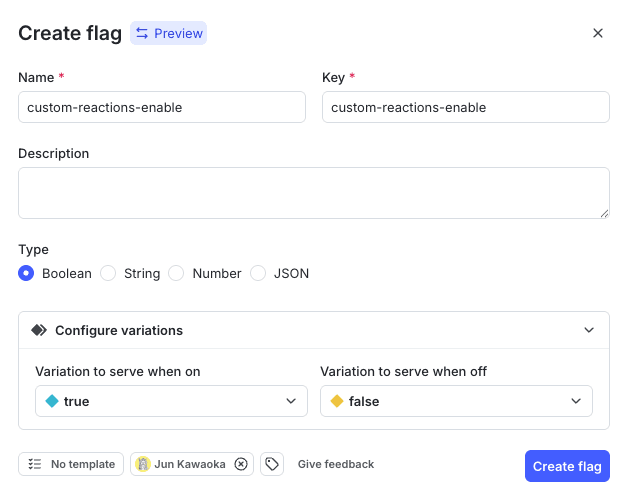Click the Create flag button

(567, 466)
